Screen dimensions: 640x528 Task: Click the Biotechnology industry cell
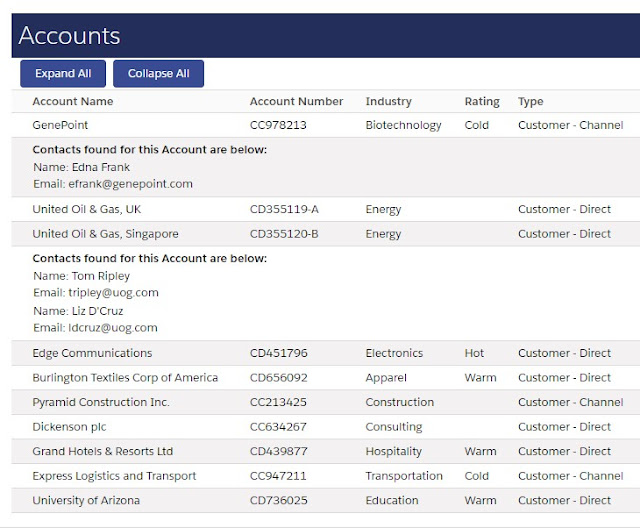[x=403, y=126]
